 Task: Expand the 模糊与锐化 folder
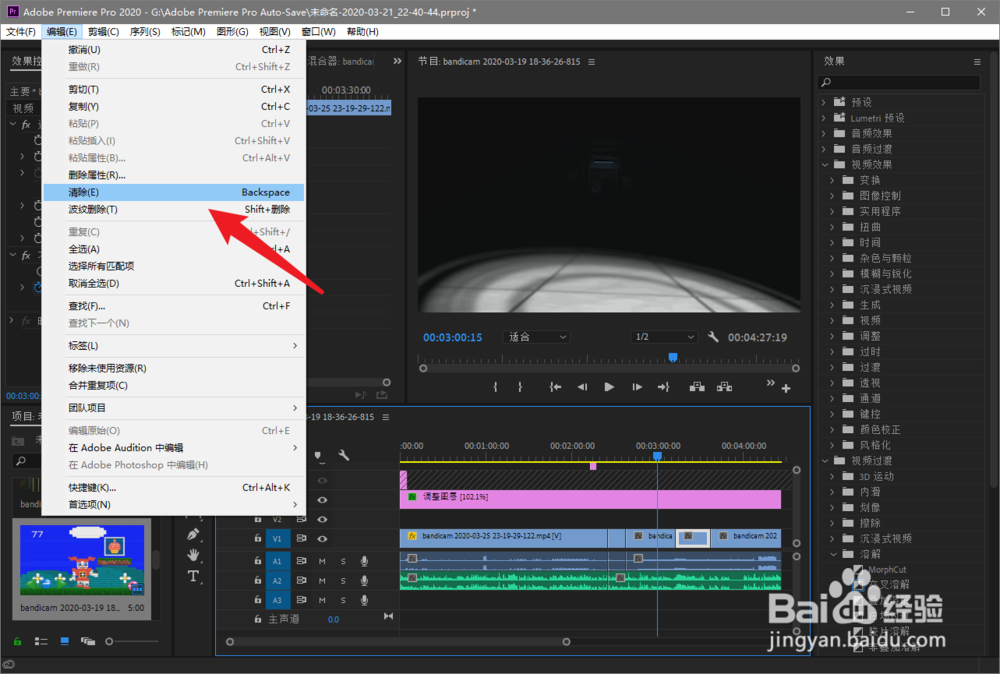[832, 274]
